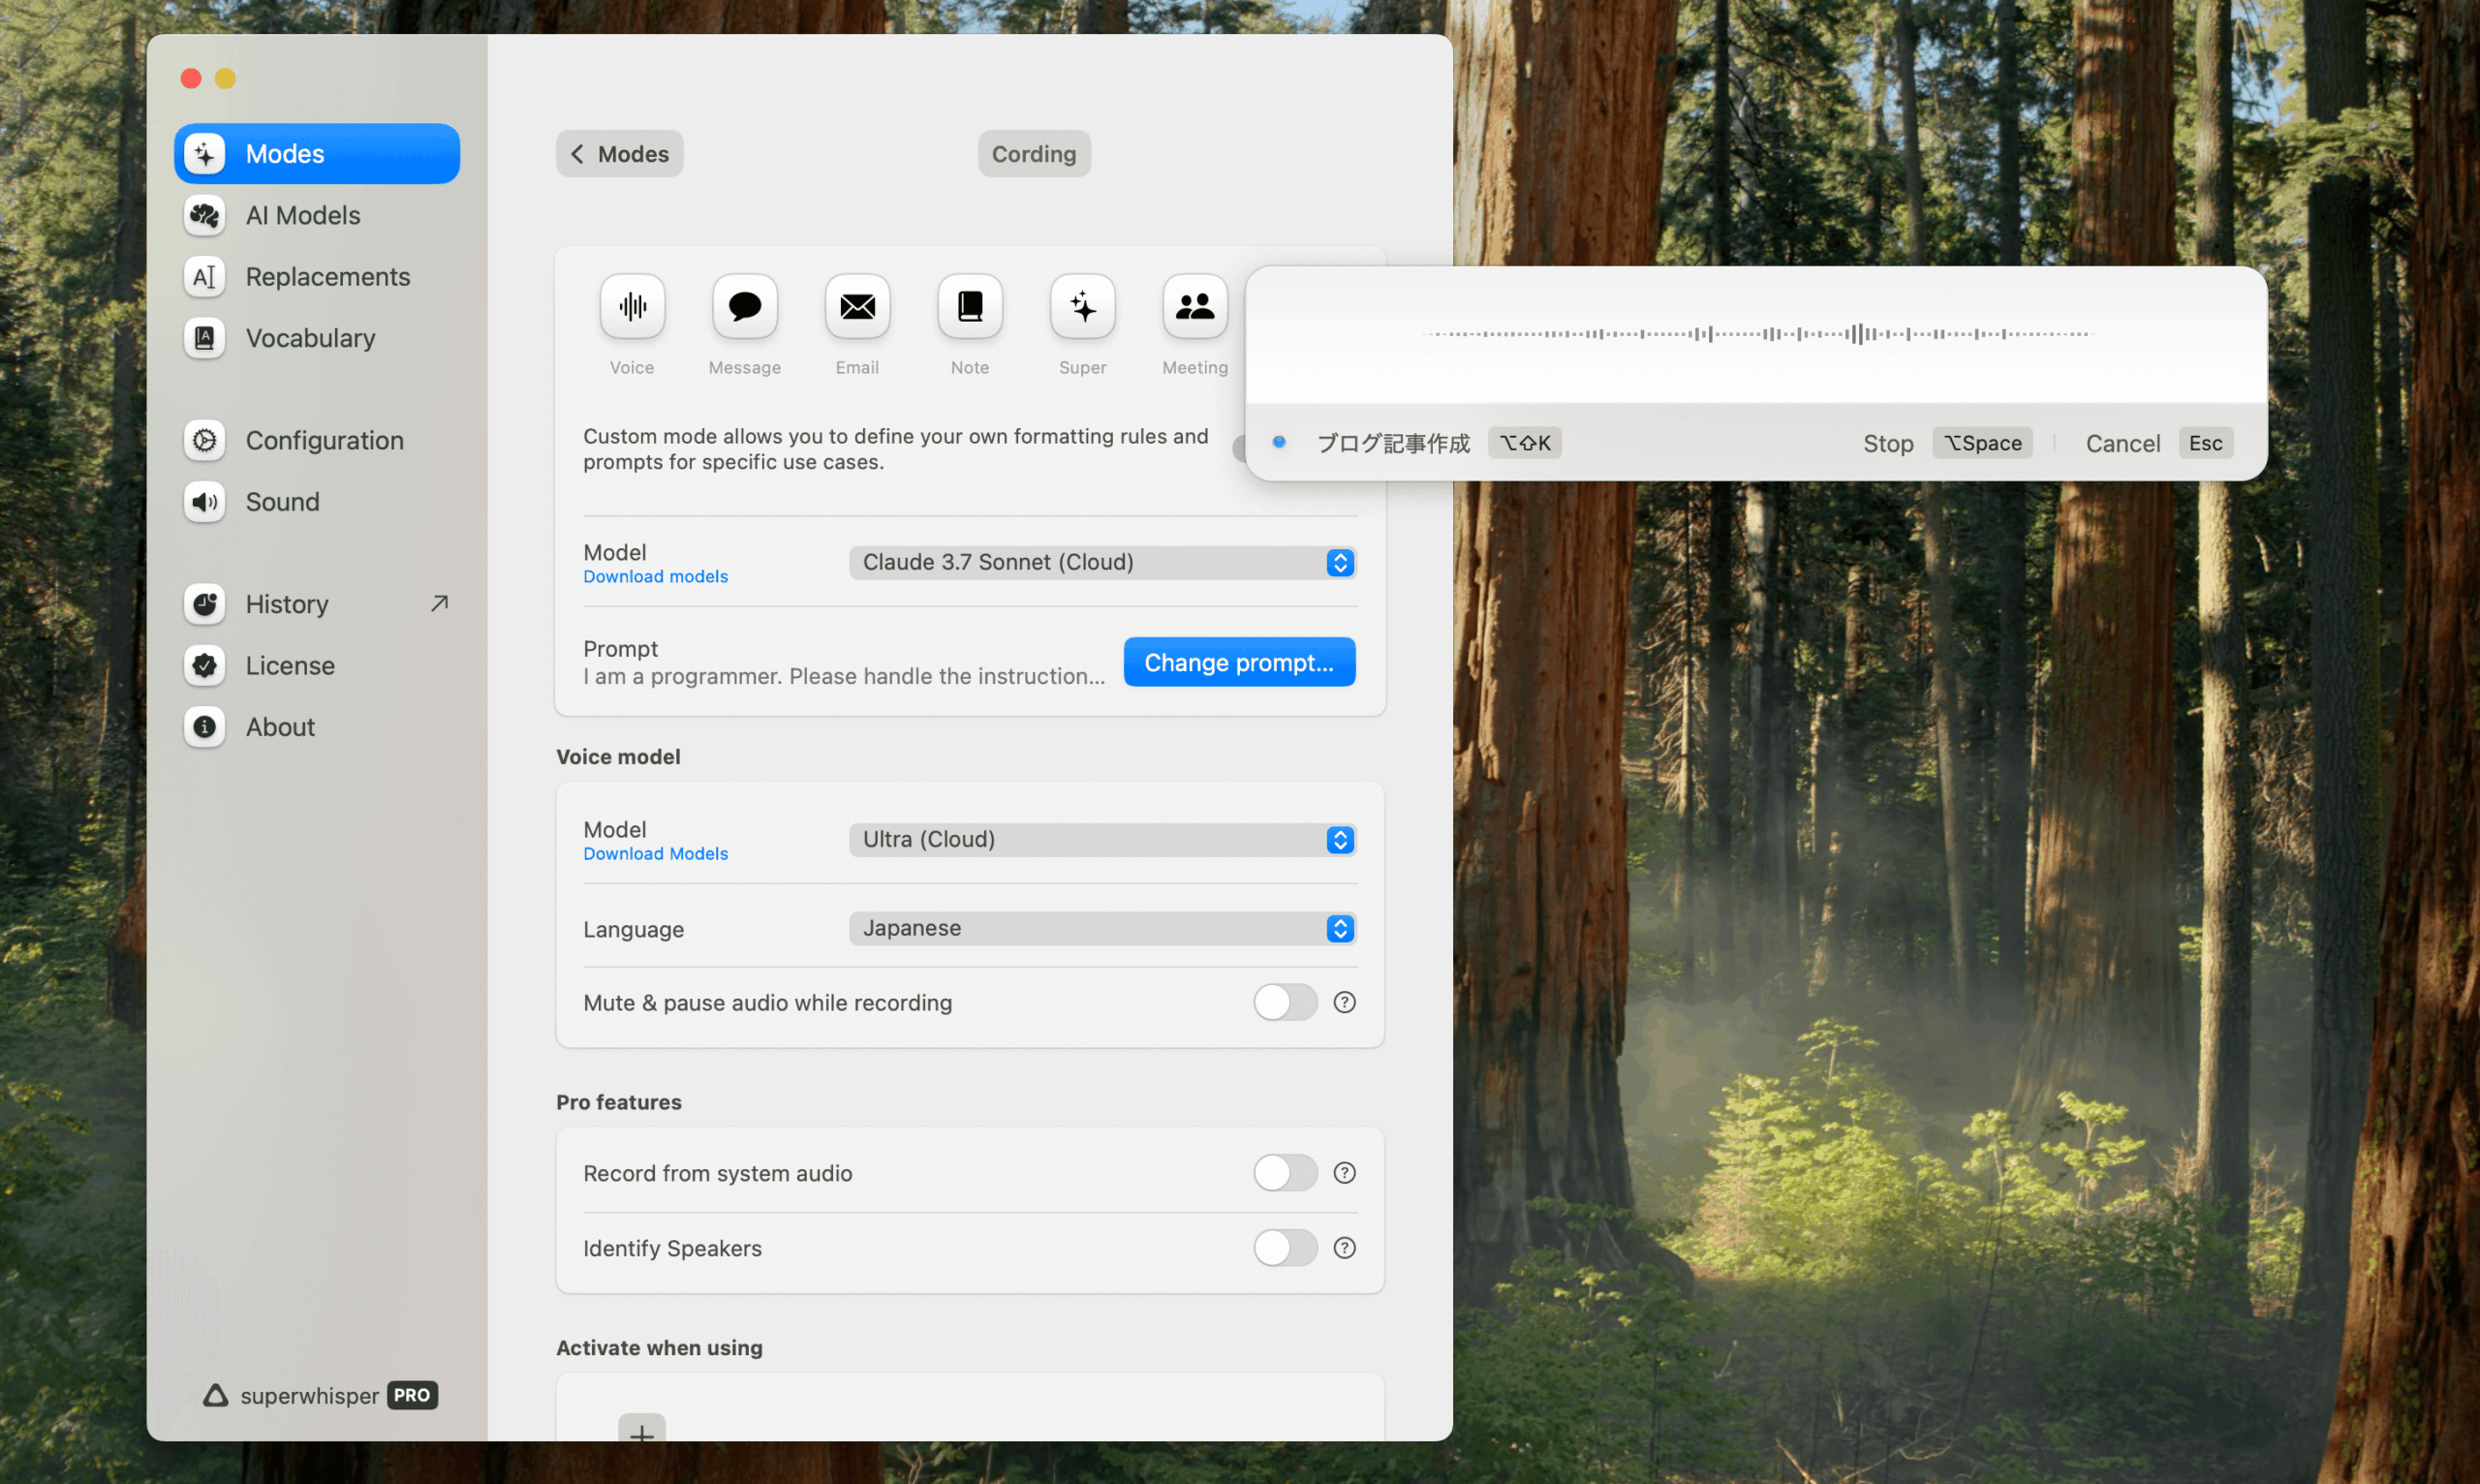
Task: Select the Voice mode icon
Action: click(x=632, y=306)
